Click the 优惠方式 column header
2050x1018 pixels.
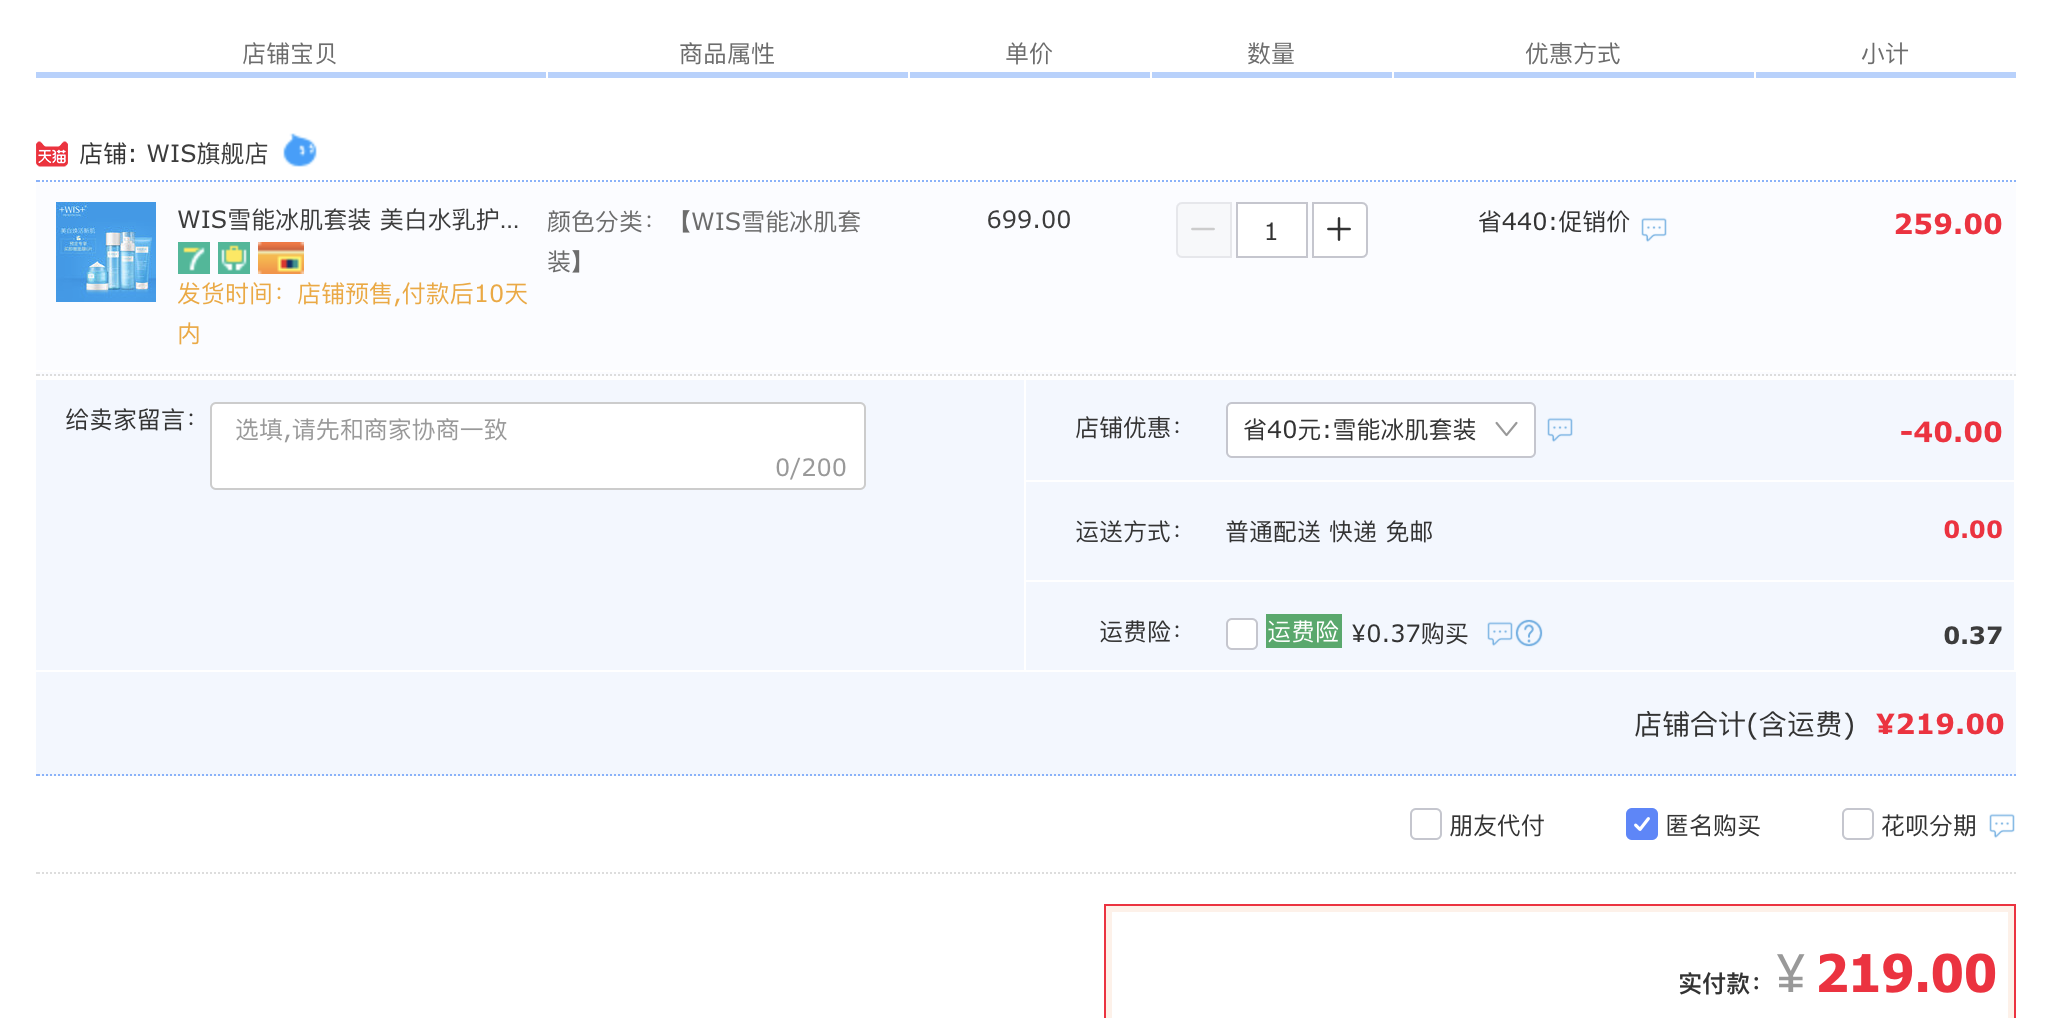(1573, 54)
